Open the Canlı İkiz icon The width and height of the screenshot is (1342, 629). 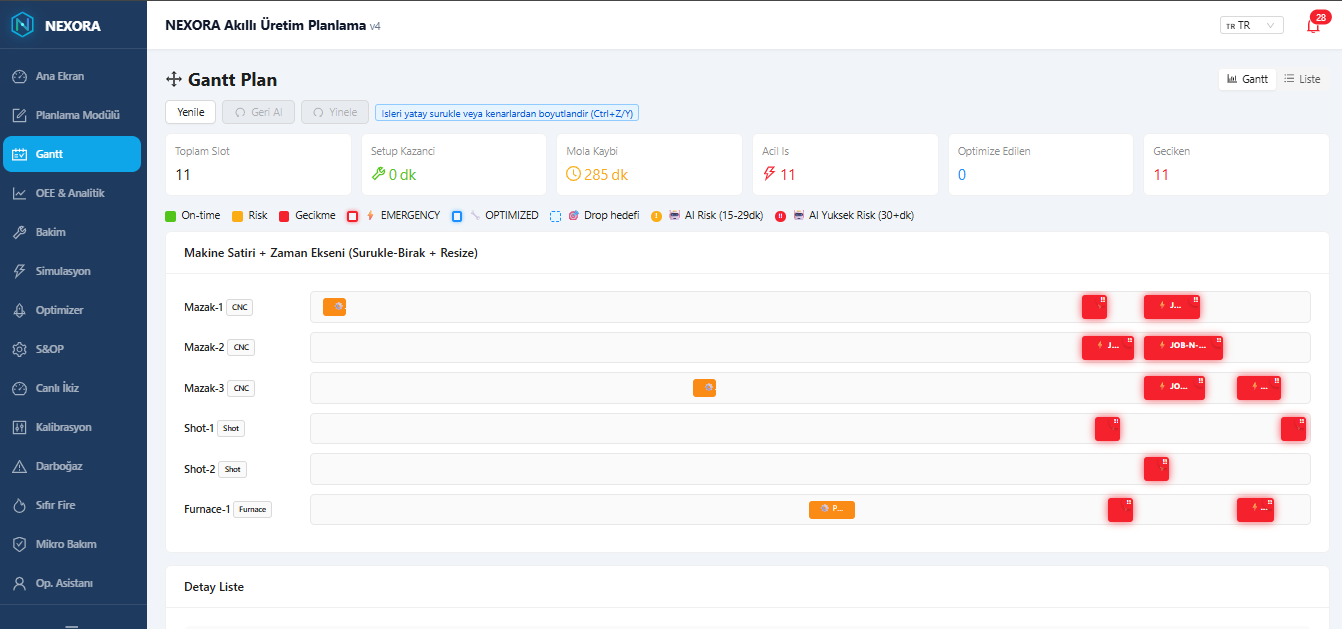click(19, 388)
